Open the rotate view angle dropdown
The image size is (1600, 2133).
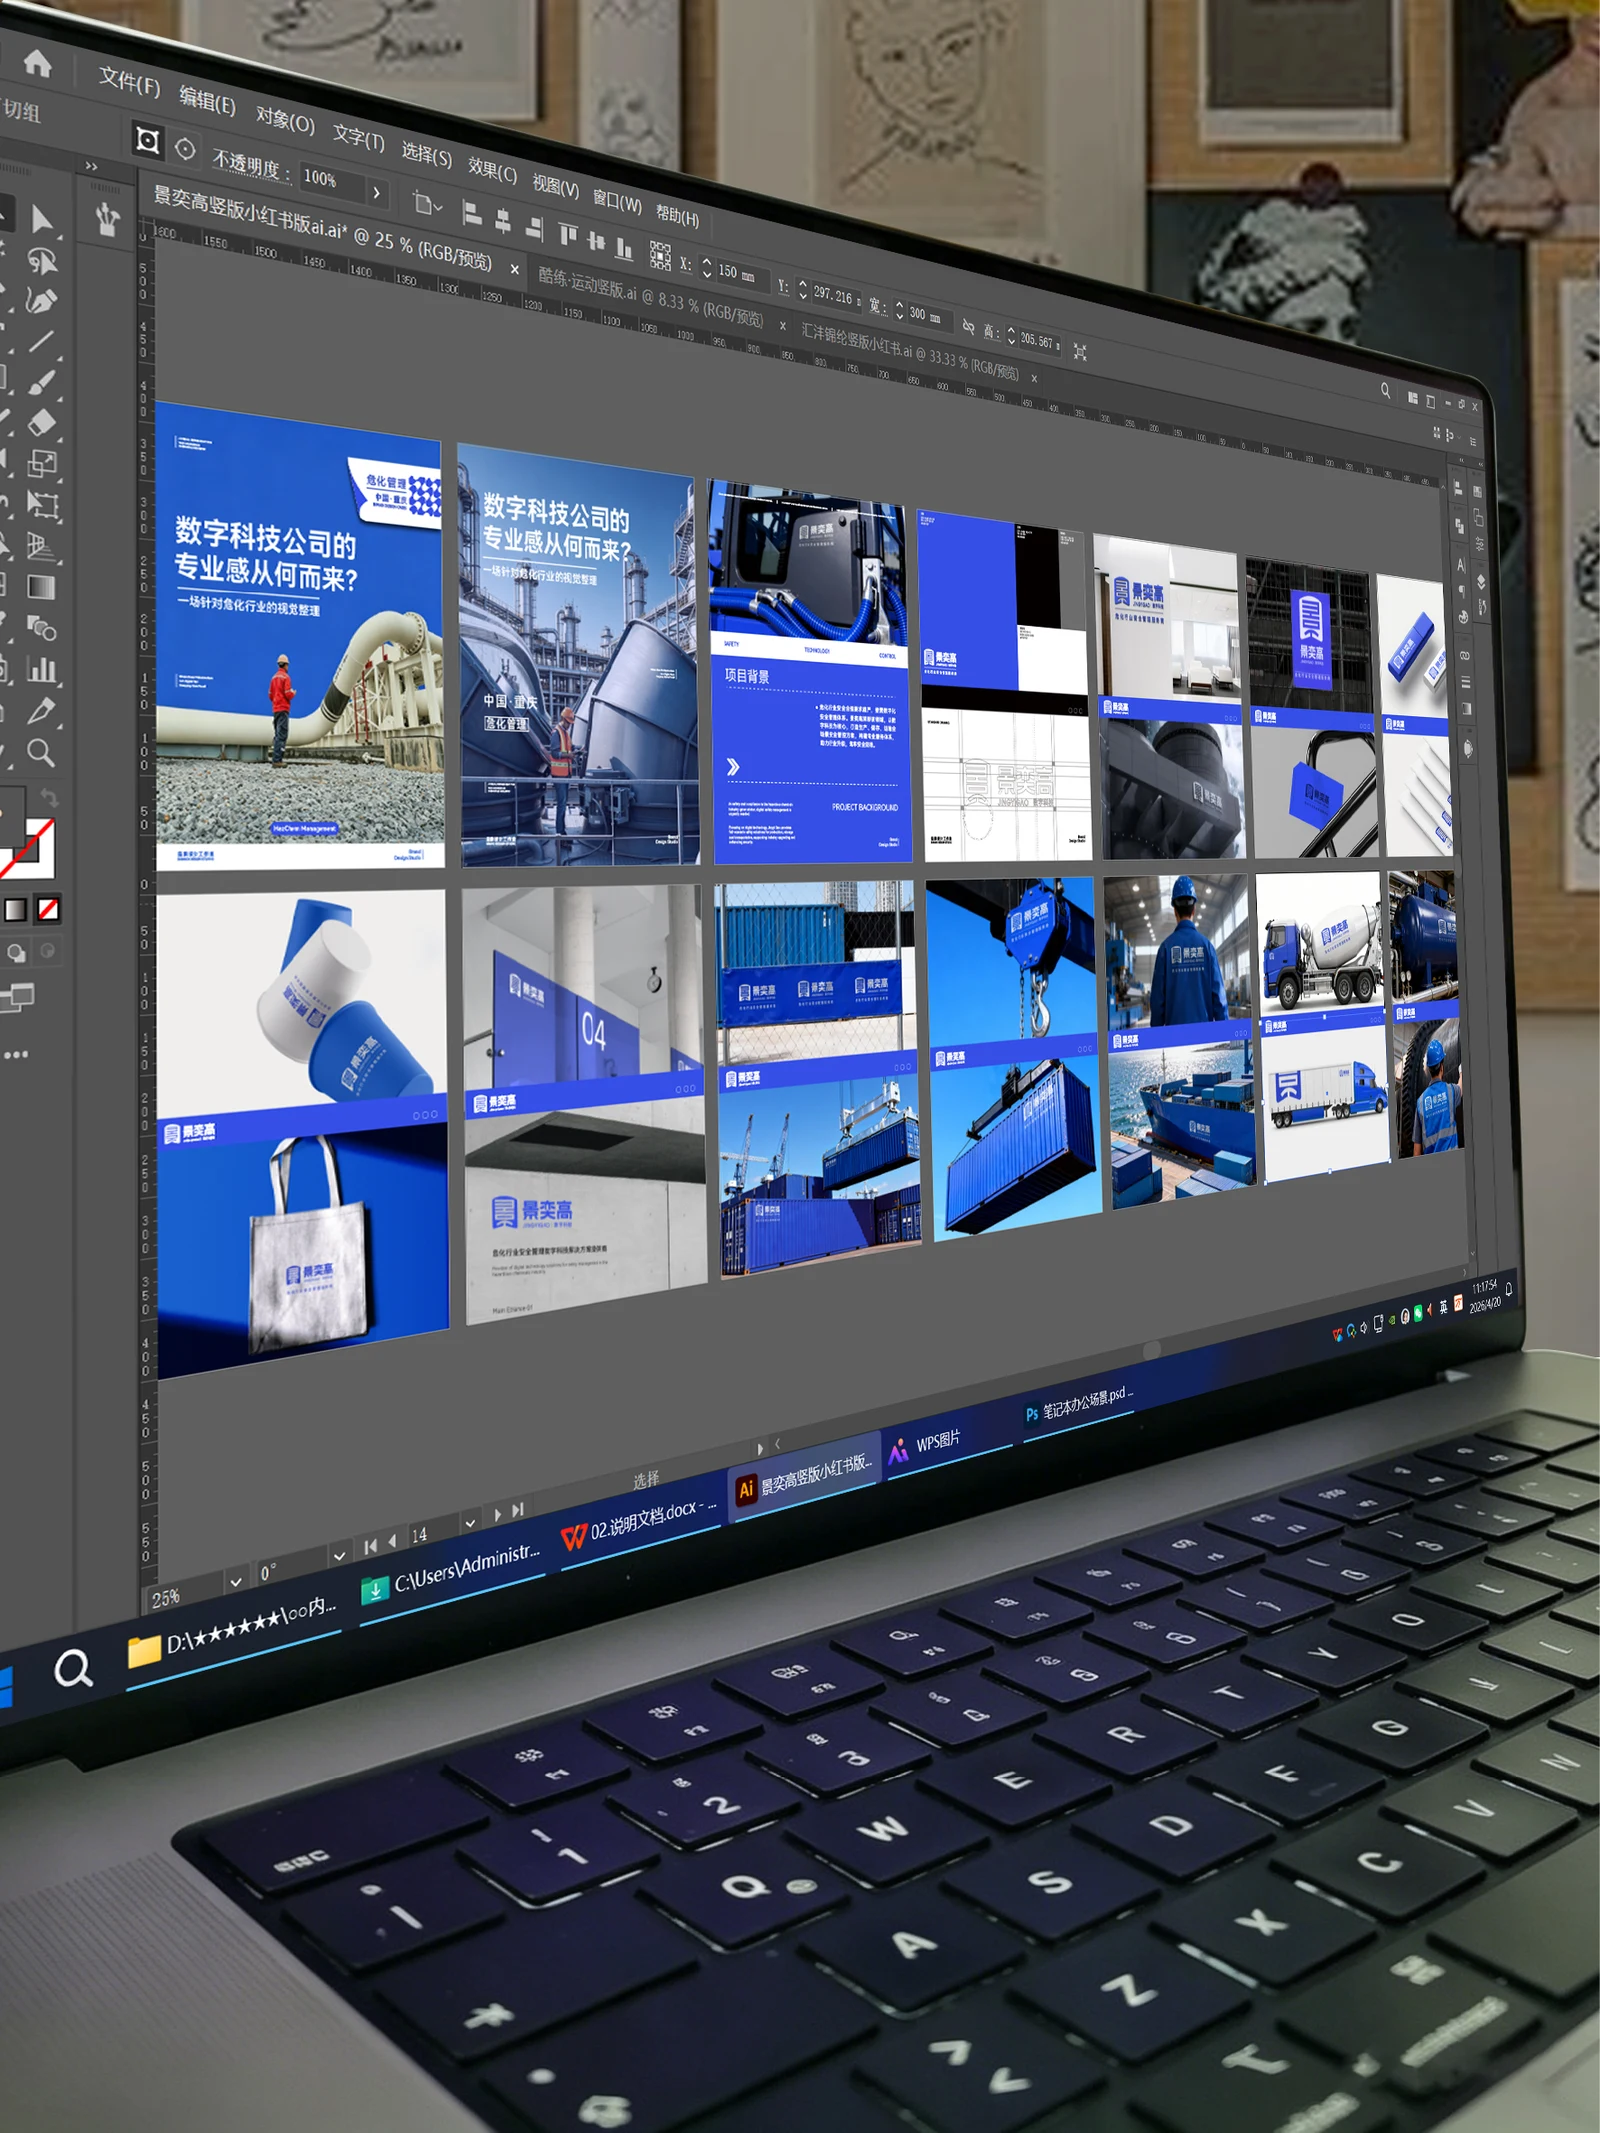pyautogui.click(x=340, y=1555)
